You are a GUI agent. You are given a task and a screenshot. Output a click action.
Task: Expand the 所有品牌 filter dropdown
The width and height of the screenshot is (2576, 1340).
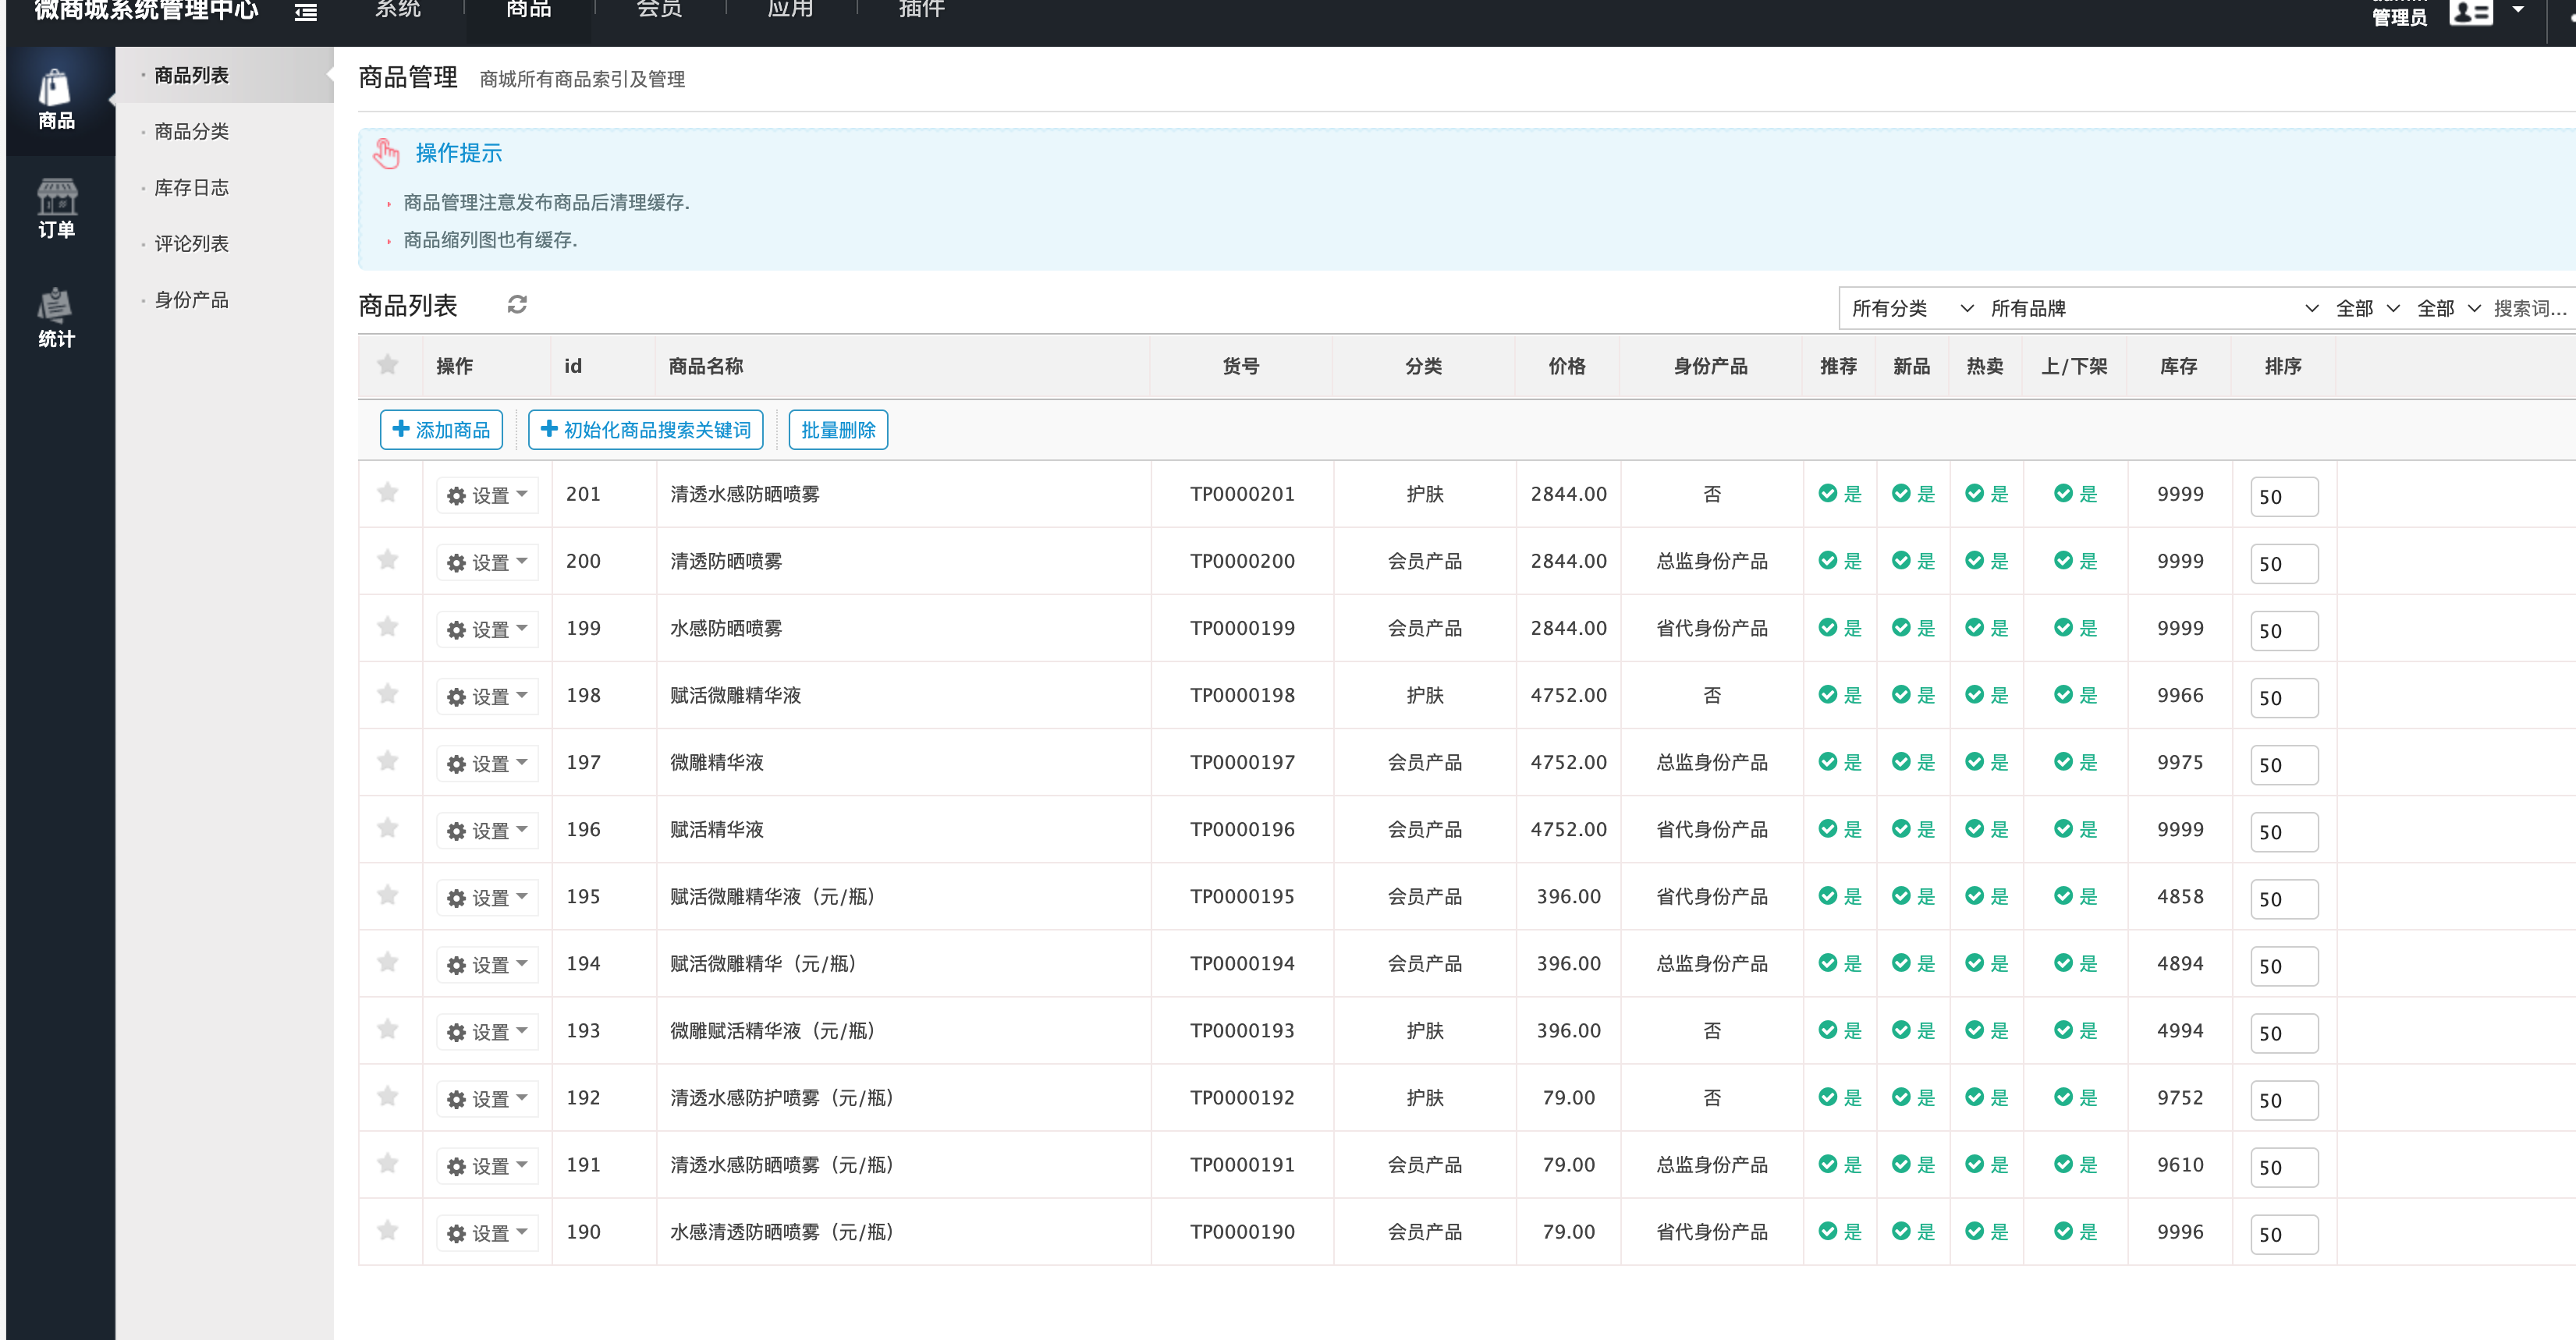pyautogui.click(x=2152, y=308)
